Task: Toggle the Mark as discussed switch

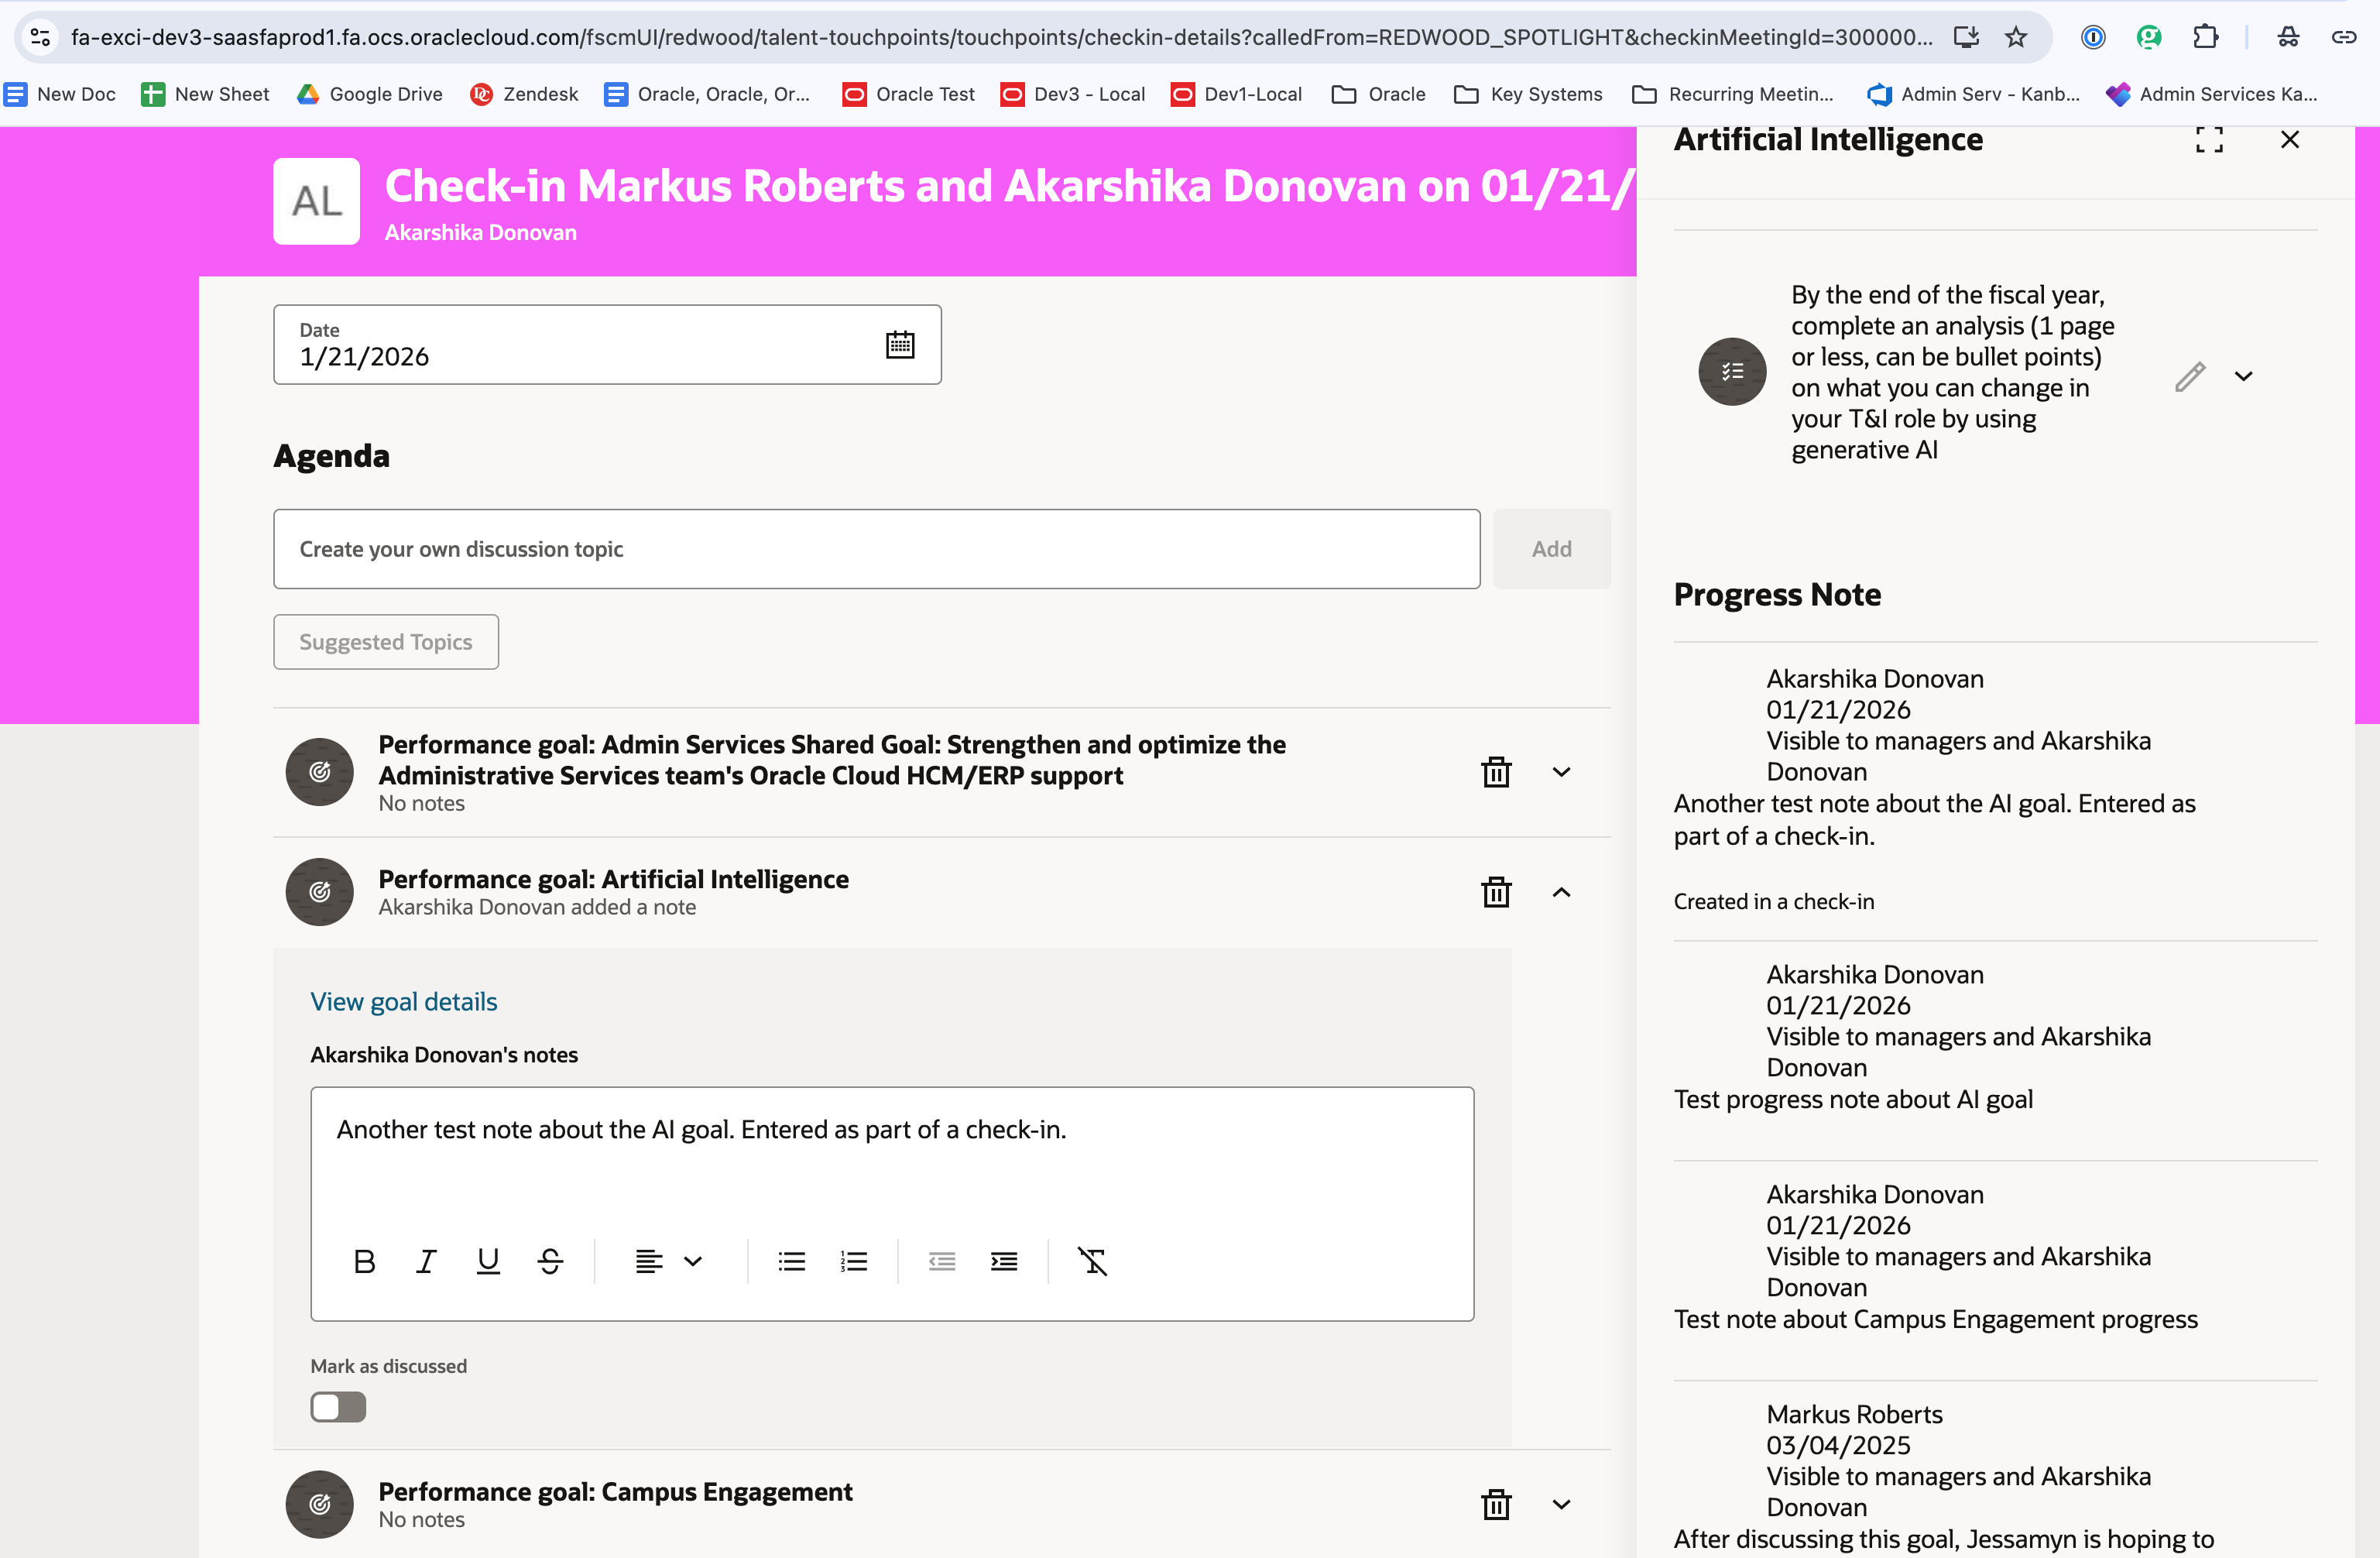Action: coord(338,1406)
